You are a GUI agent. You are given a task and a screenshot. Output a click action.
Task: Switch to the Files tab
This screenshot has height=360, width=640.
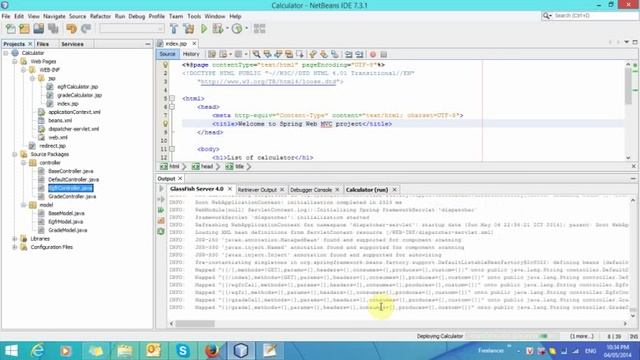42,44
